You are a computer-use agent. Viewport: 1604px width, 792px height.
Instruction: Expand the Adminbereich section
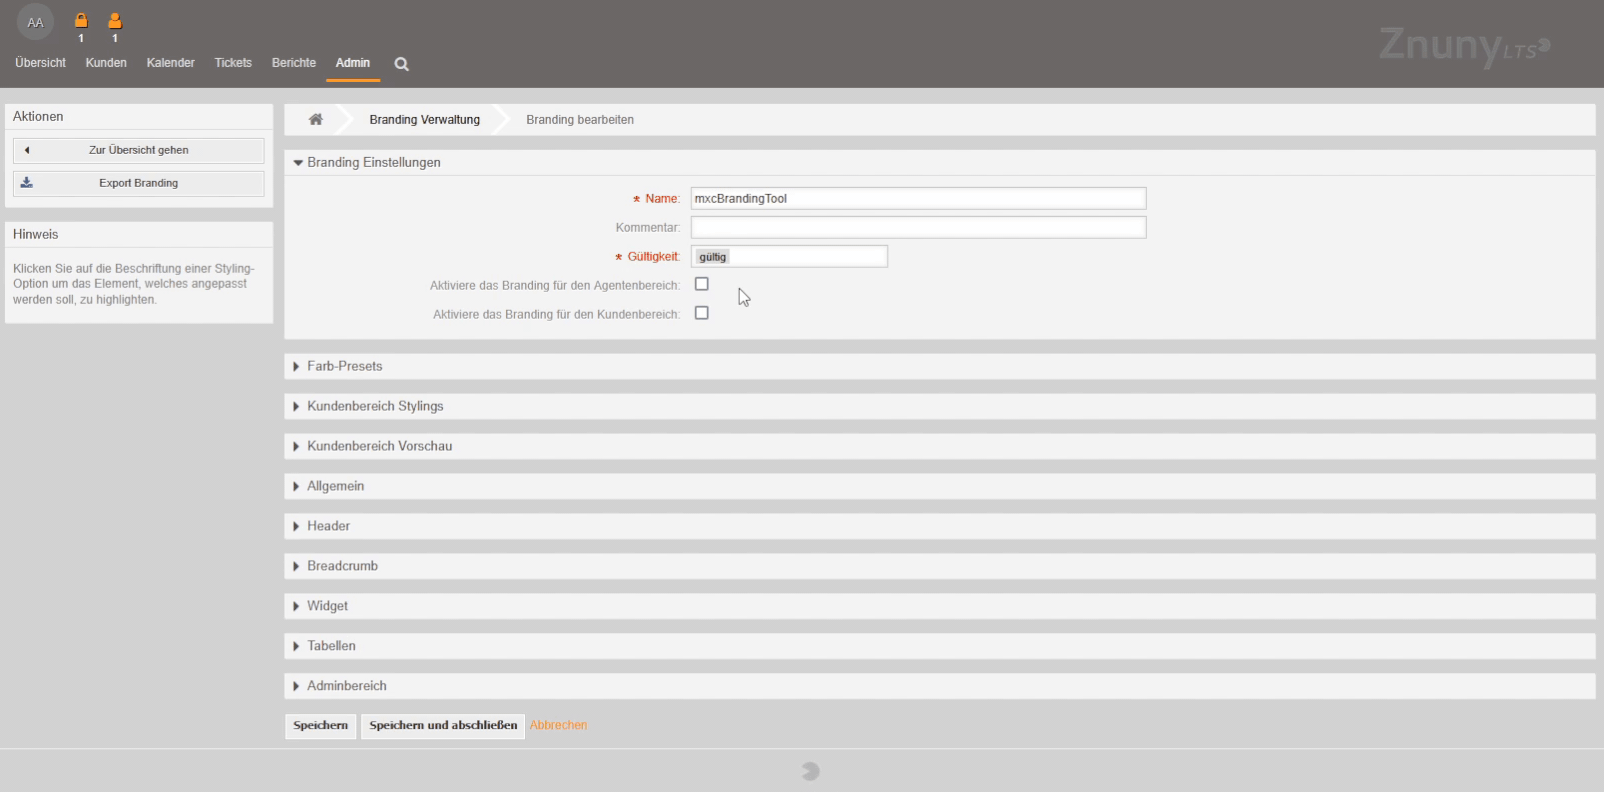click(x=346, y=686)
